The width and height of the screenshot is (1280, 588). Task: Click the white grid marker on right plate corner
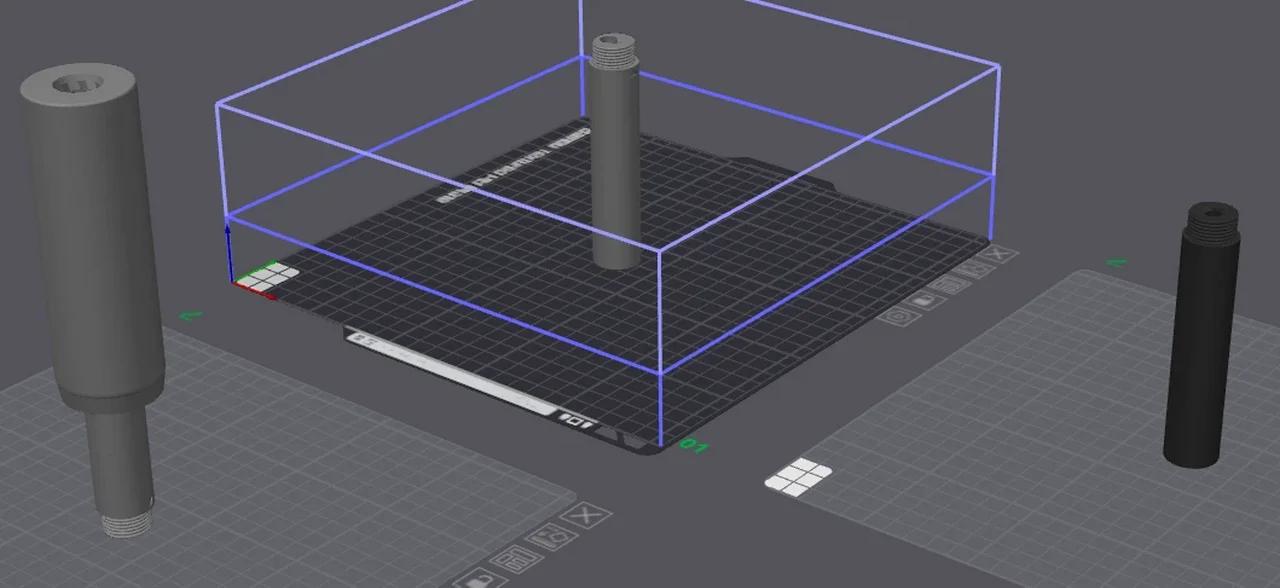[x=799, y=478]
